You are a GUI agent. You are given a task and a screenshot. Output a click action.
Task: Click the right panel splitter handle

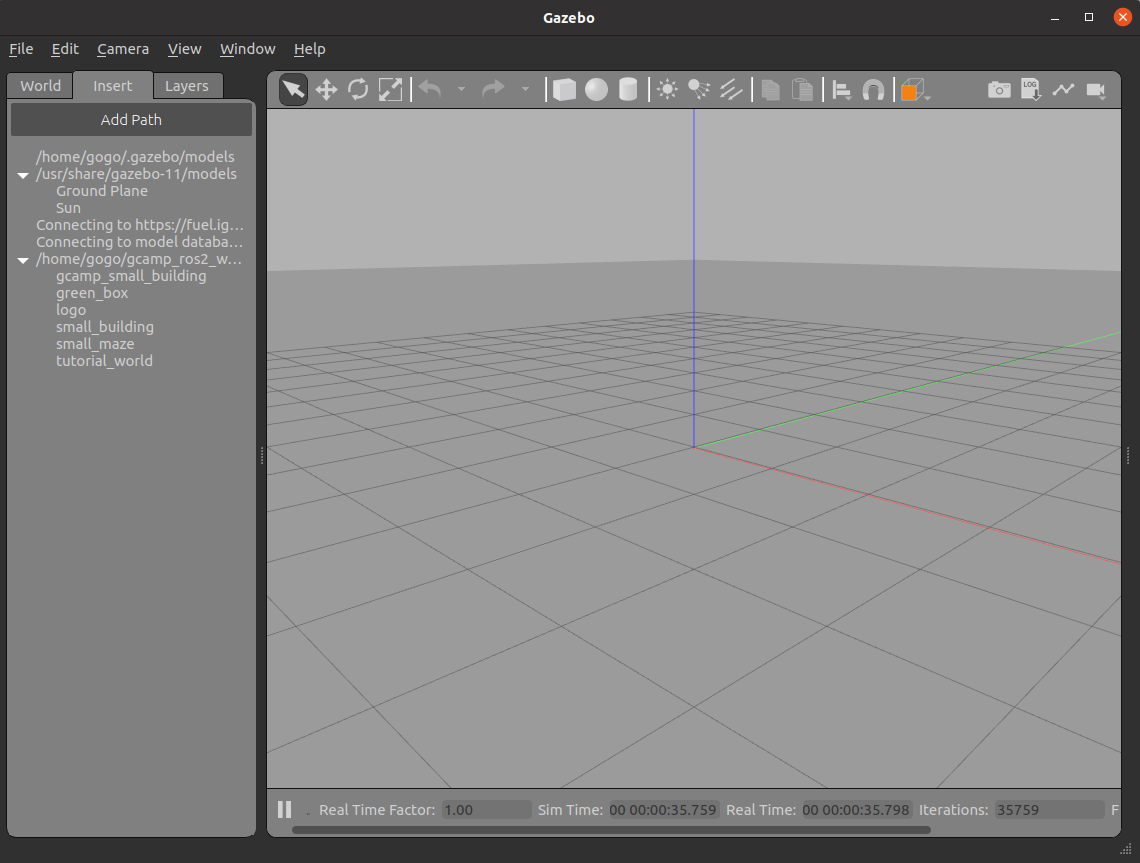click(x=1128, y=456)
